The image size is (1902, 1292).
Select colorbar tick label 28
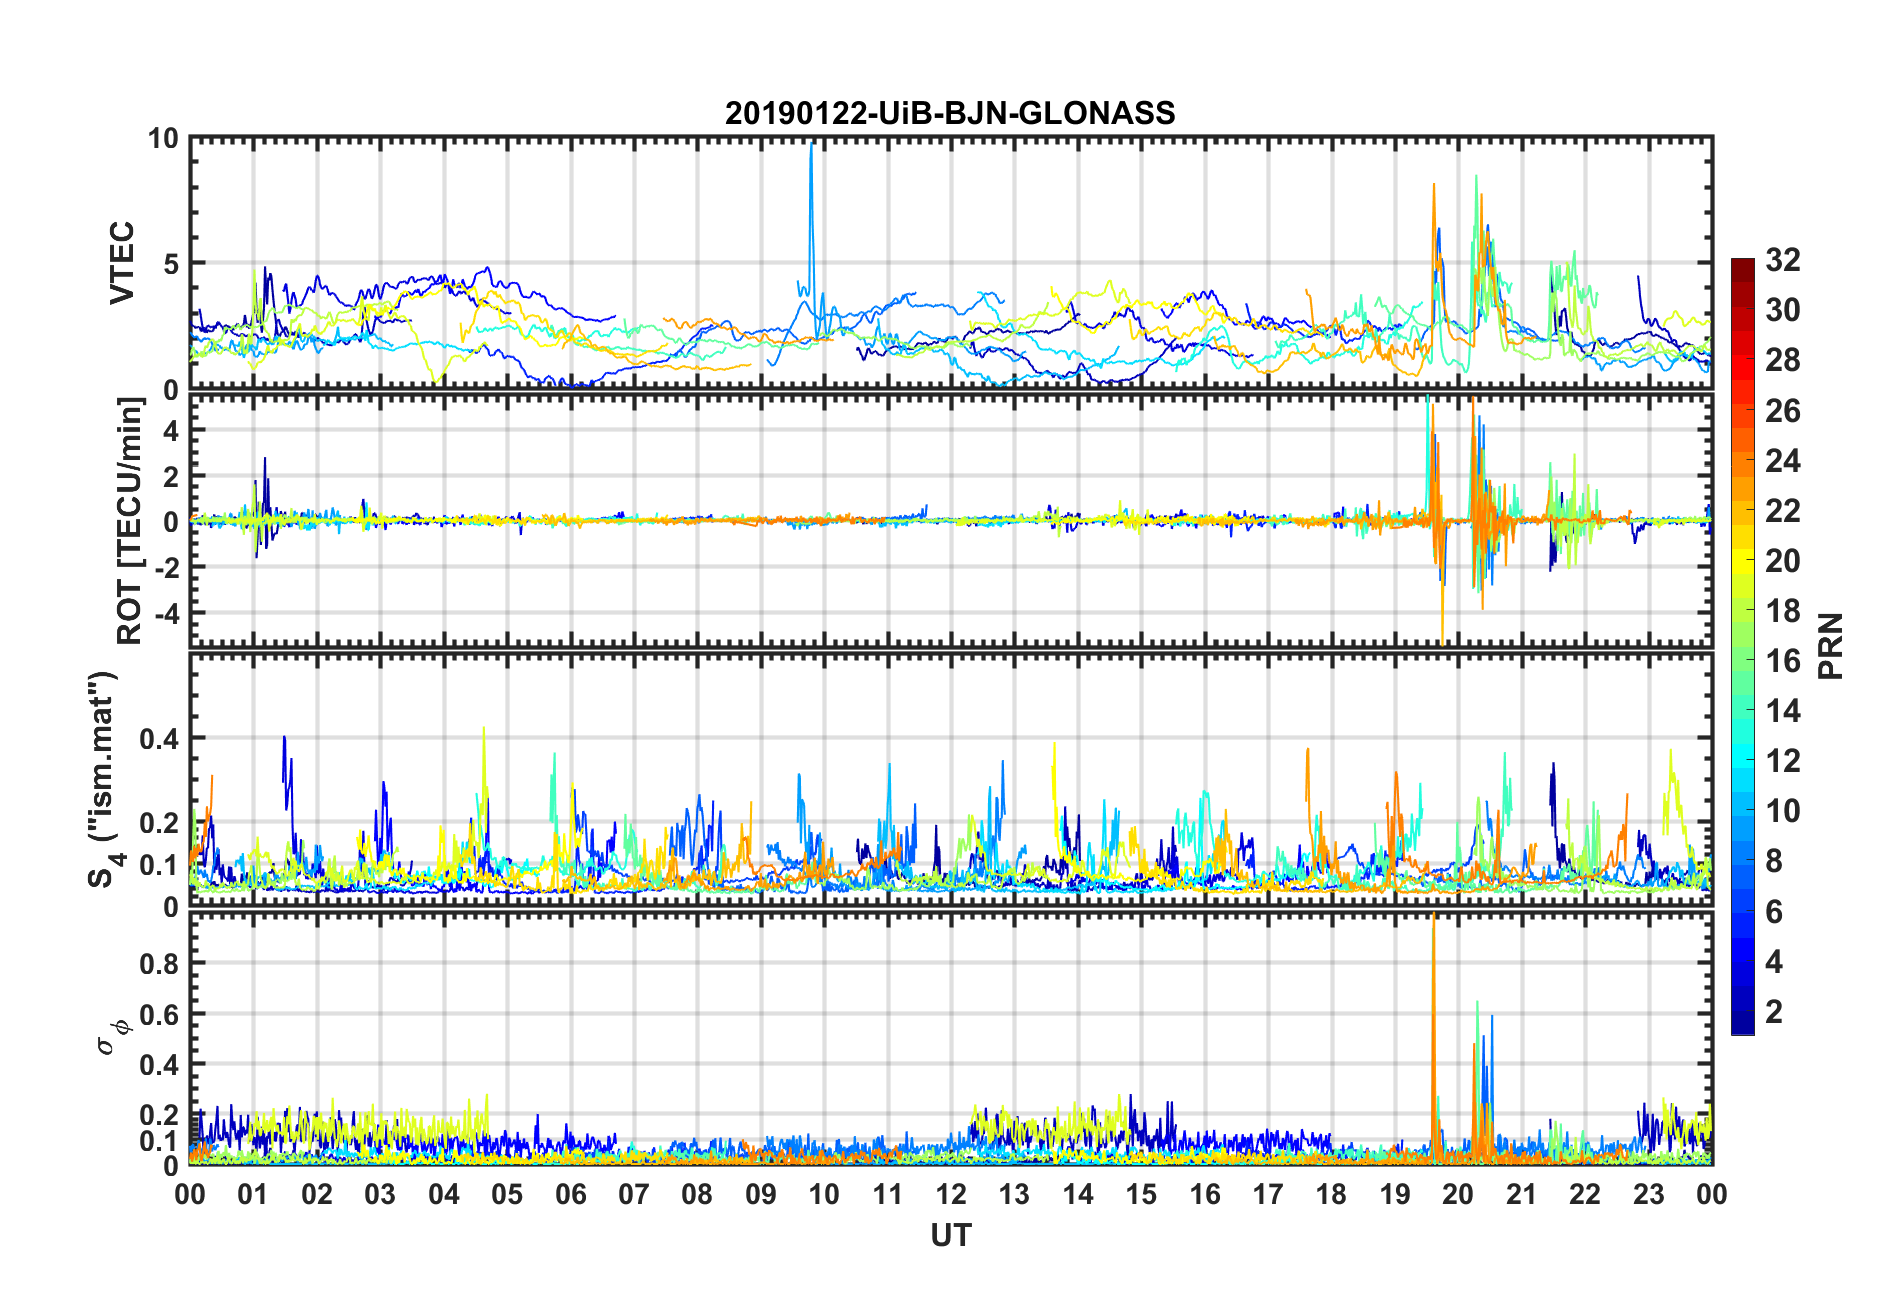pyautogui.click(x=1783, y=360)
